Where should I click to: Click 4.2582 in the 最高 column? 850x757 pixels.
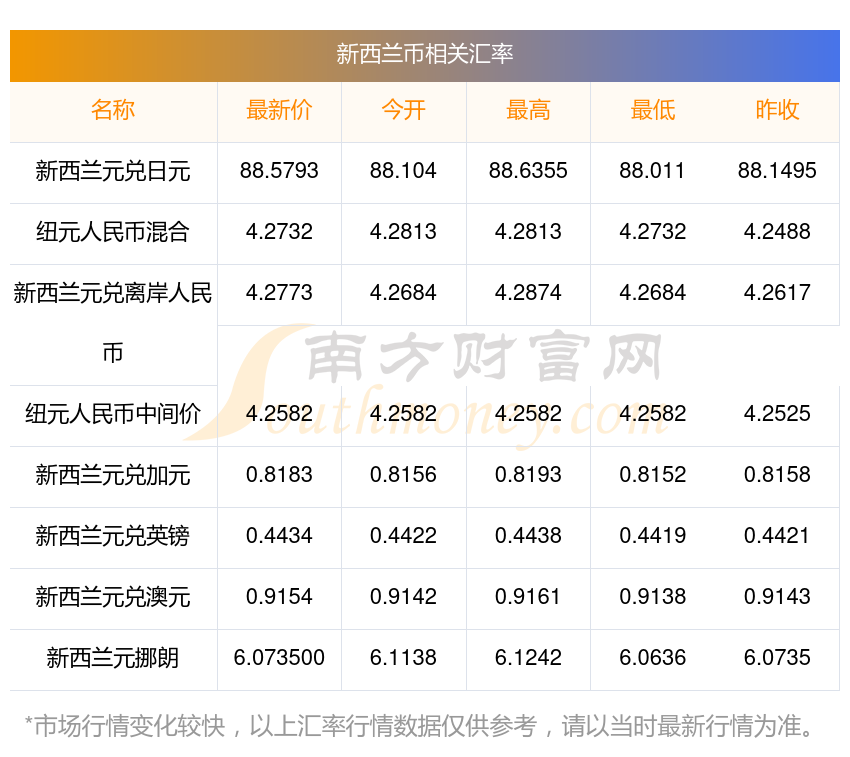point(528,414)
